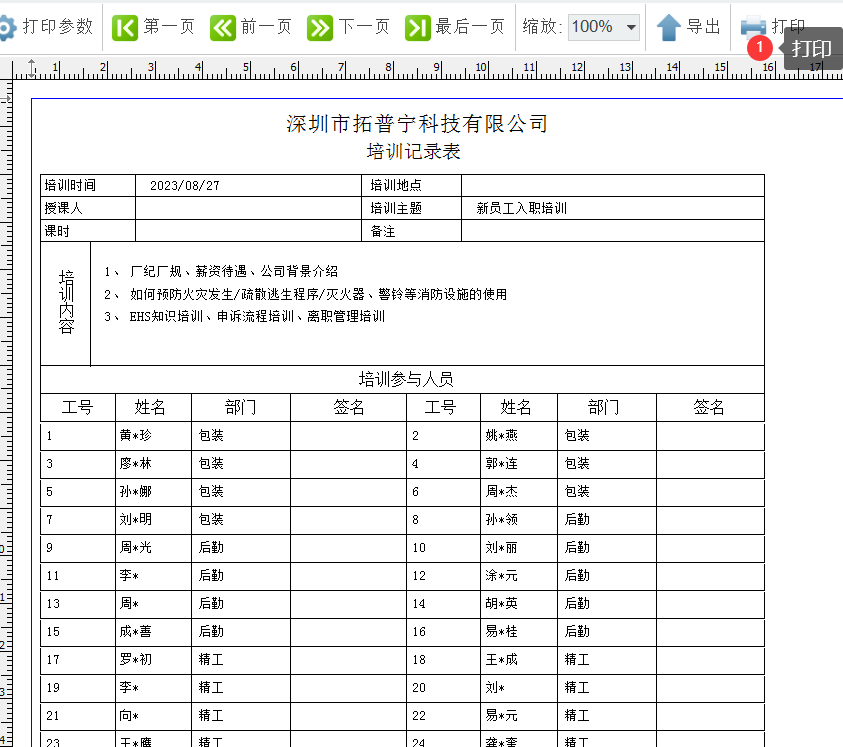Click the arrow marker on the left ruler

[x=6, y=98]
